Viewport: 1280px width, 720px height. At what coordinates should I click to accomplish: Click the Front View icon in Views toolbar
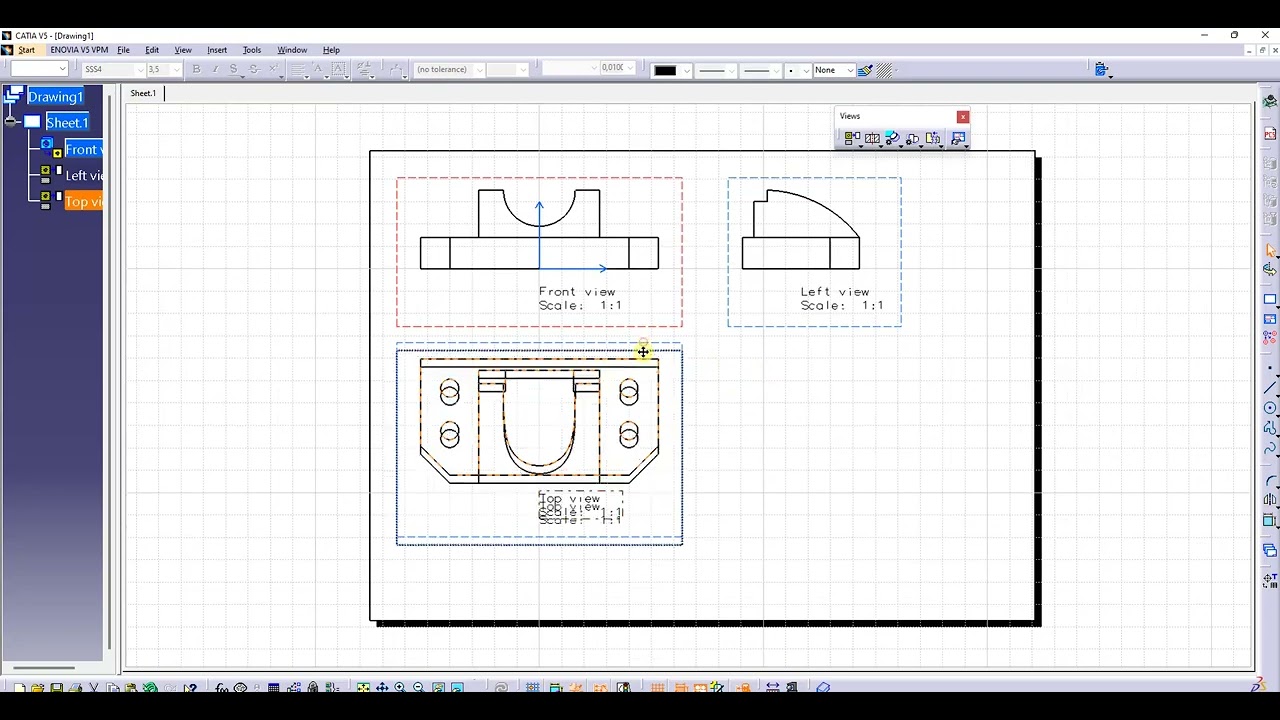pyautogui.click(x=852, y=139)
